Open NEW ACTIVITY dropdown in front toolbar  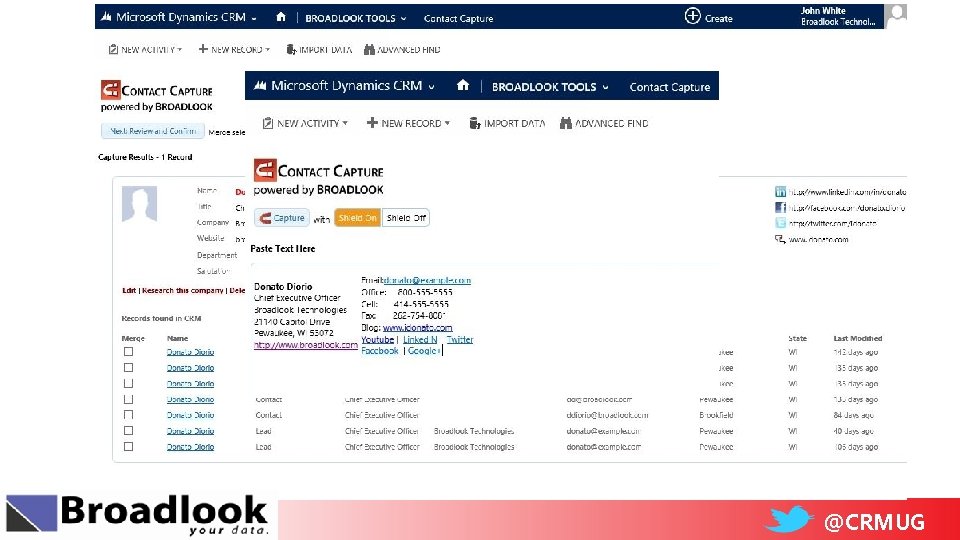click(x=305, y=123)
